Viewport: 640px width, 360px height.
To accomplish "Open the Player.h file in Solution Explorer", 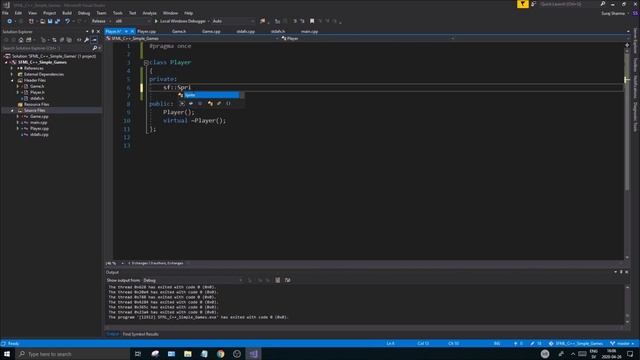I will click(37, 92).
